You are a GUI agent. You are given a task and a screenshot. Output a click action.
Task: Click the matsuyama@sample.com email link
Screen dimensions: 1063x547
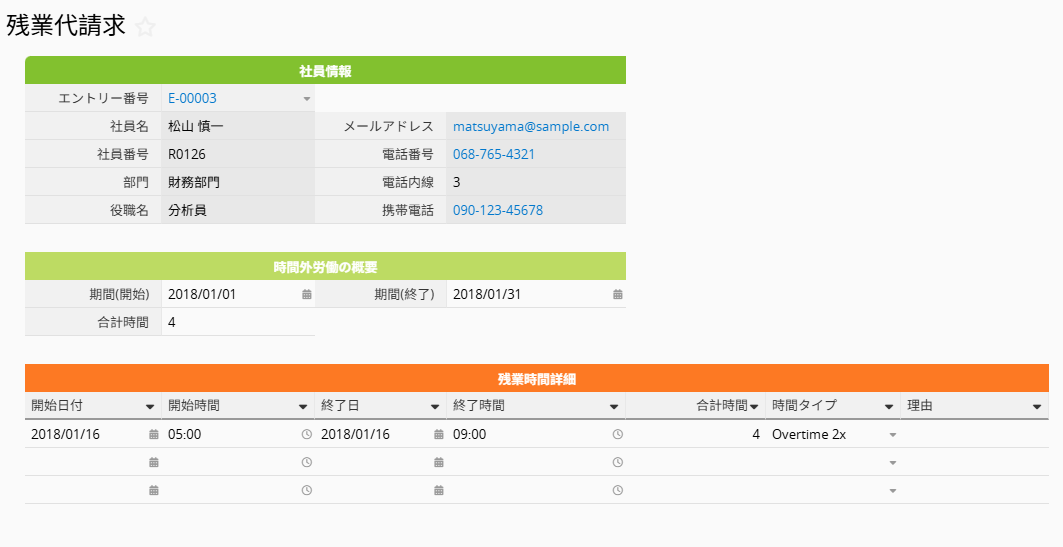(x=530, y=127)
